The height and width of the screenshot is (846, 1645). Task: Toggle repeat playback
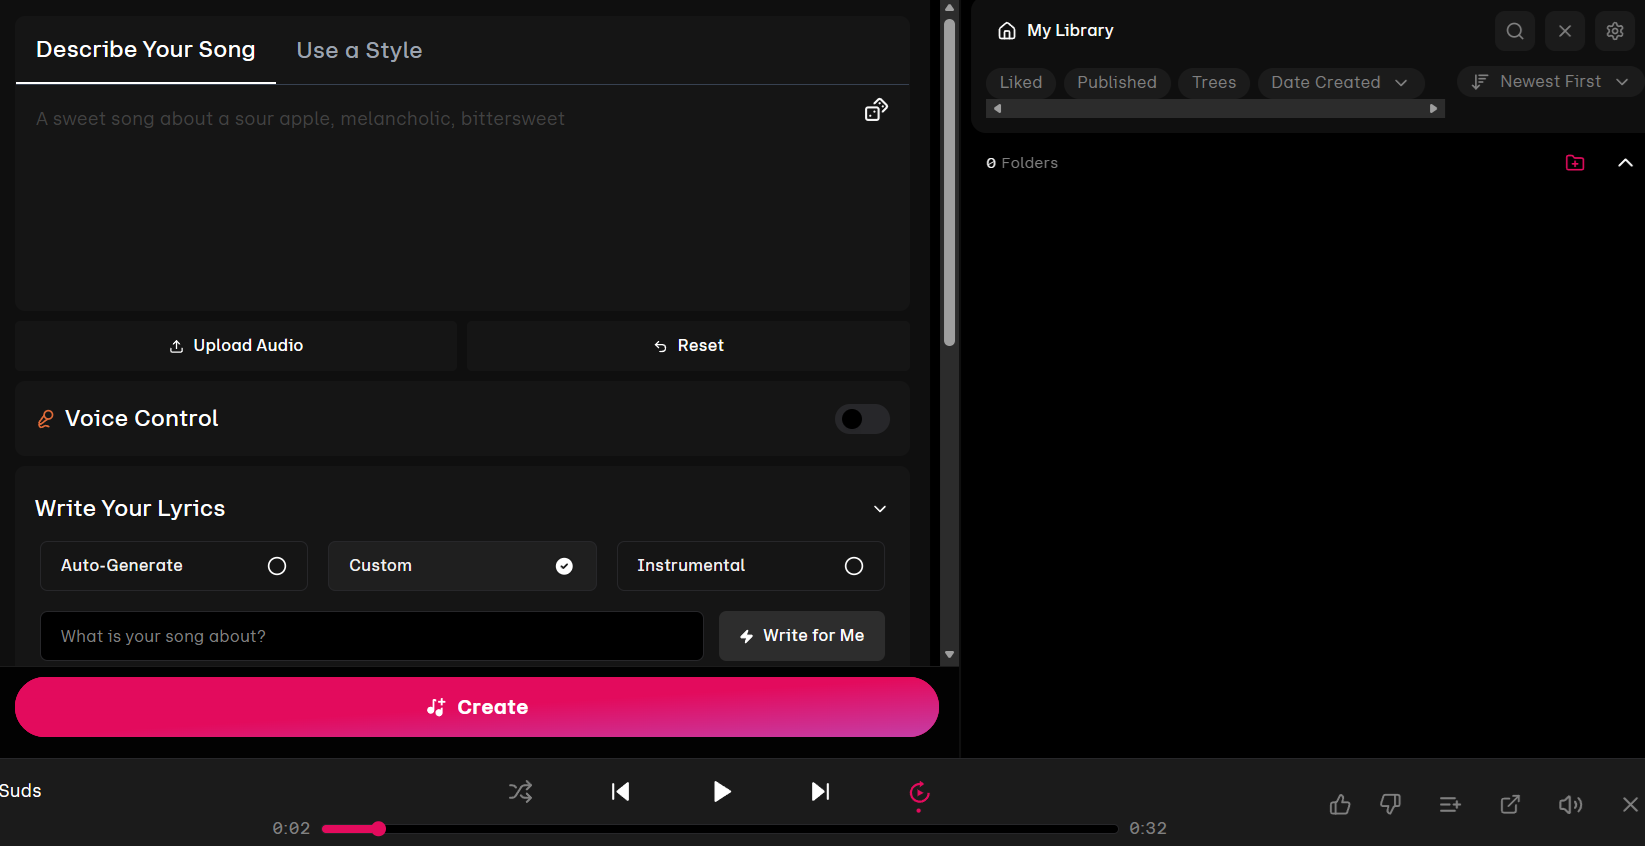(x=919, y=794)
